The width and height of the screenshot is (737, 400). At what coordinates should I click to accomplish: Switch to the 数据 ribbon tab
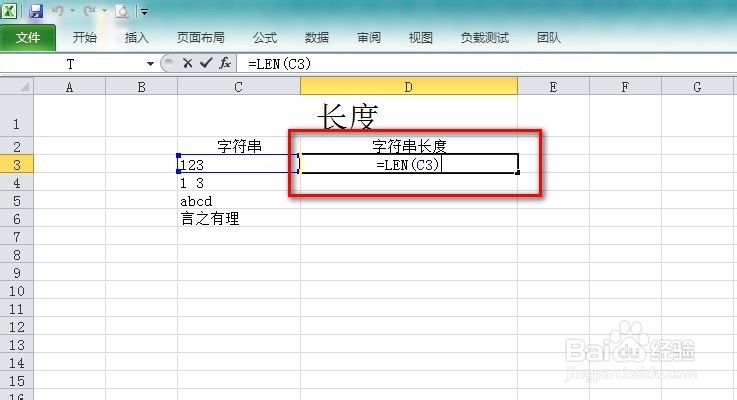[317, 38]
